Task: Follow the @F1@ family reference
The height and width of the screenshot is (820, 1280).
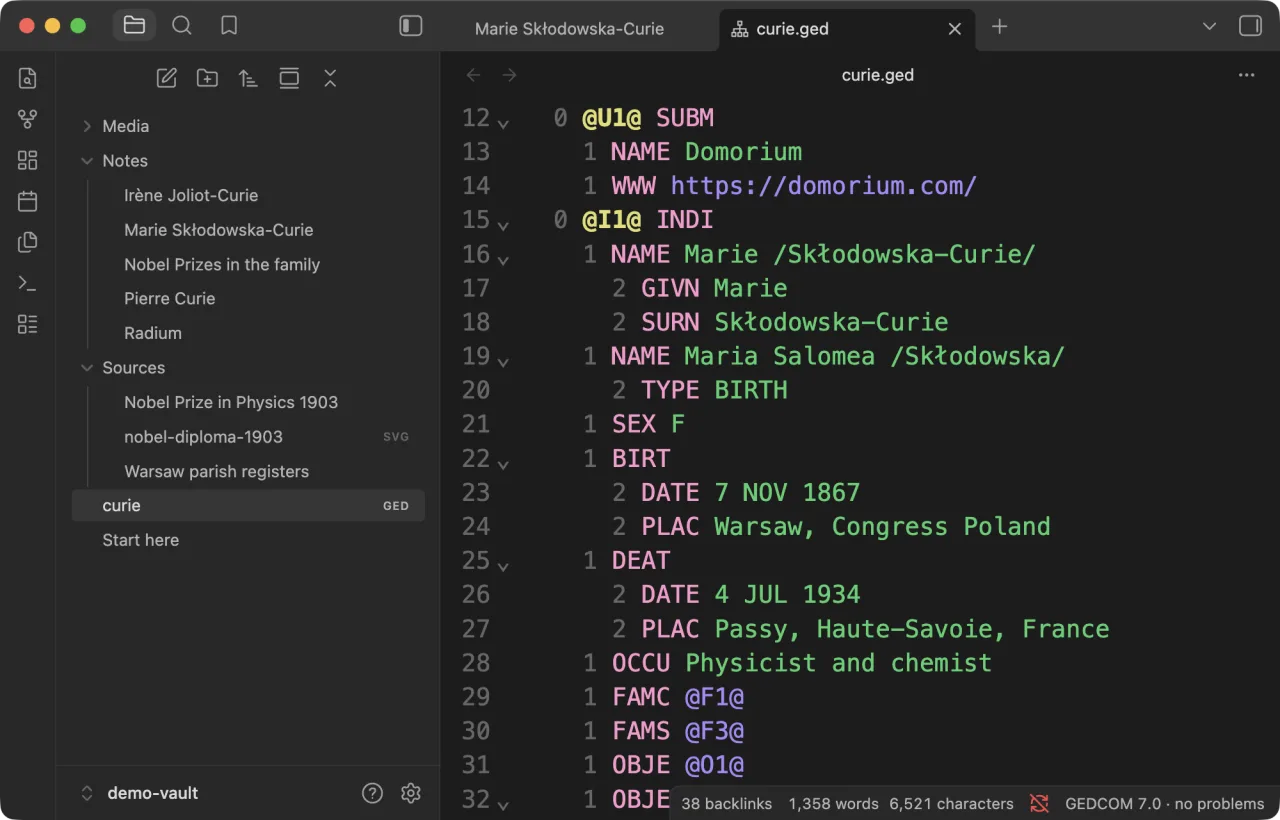Action: pos(714,697)
